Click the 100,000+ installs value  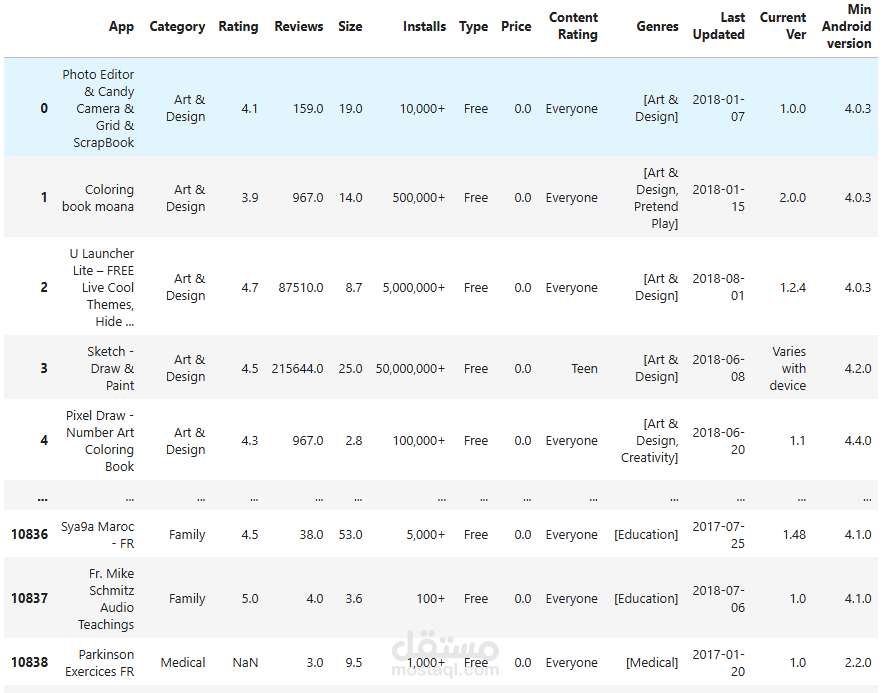point(419,440)
